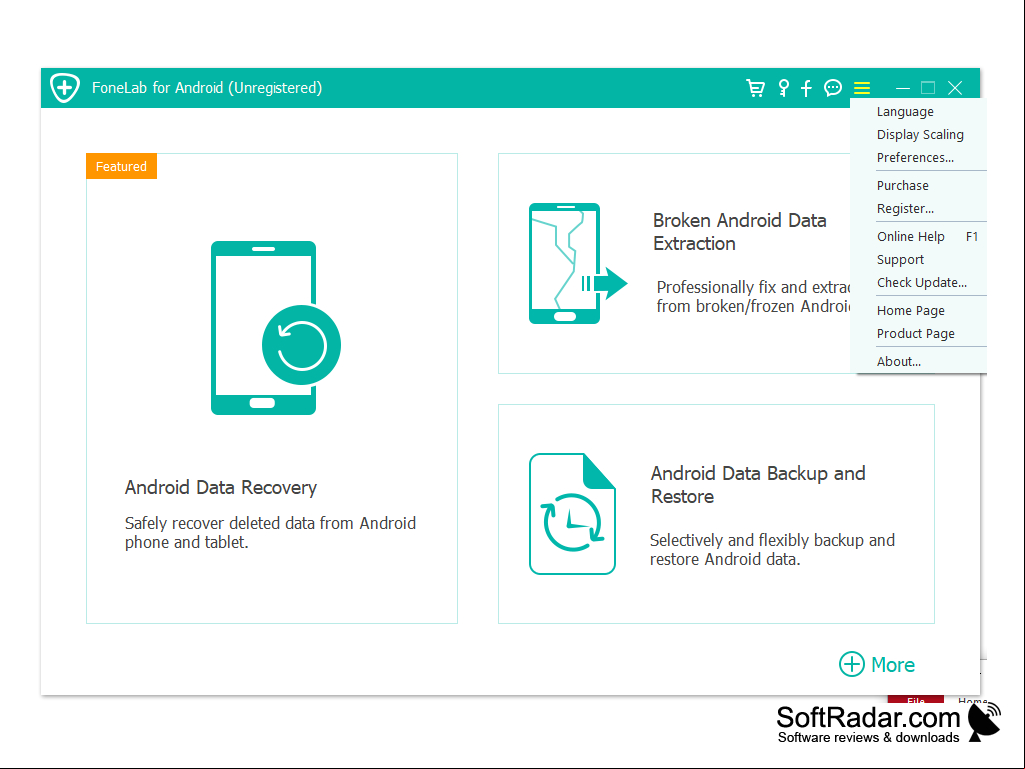Screen dimensions: 1025x769
Task: Click the More link
Action: (893, 665)
